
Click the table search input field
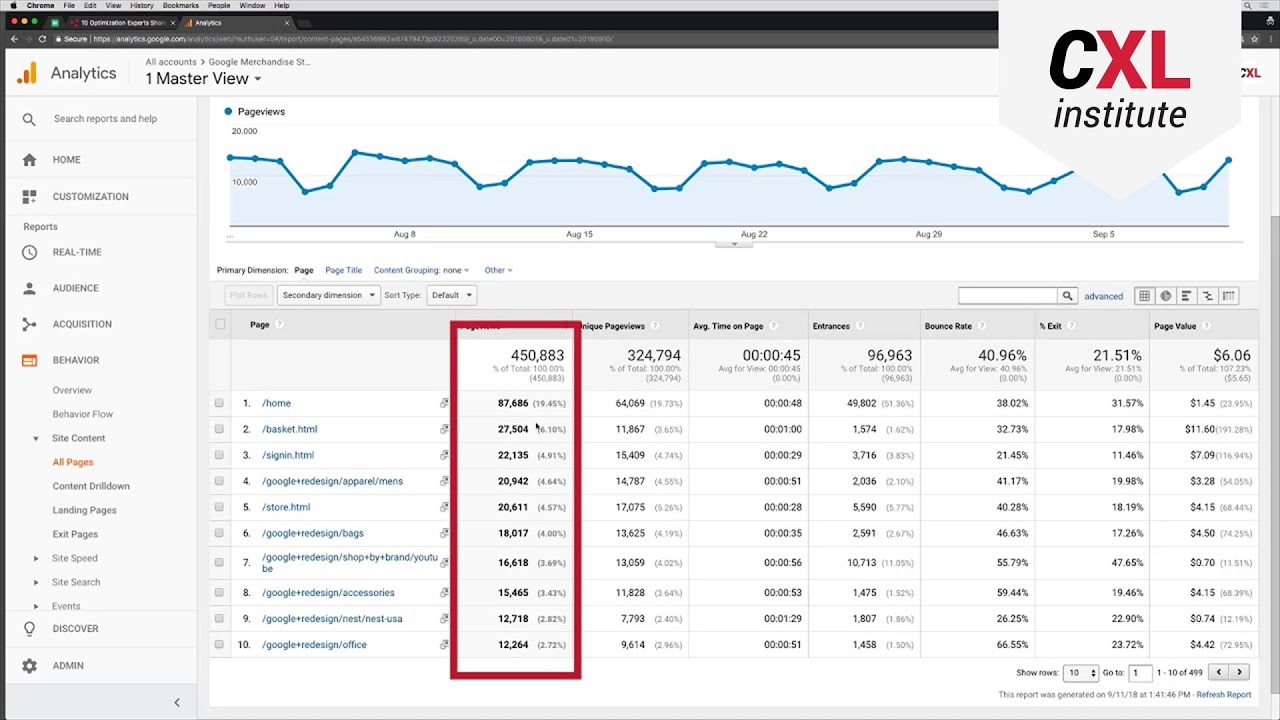[1008, 296]
